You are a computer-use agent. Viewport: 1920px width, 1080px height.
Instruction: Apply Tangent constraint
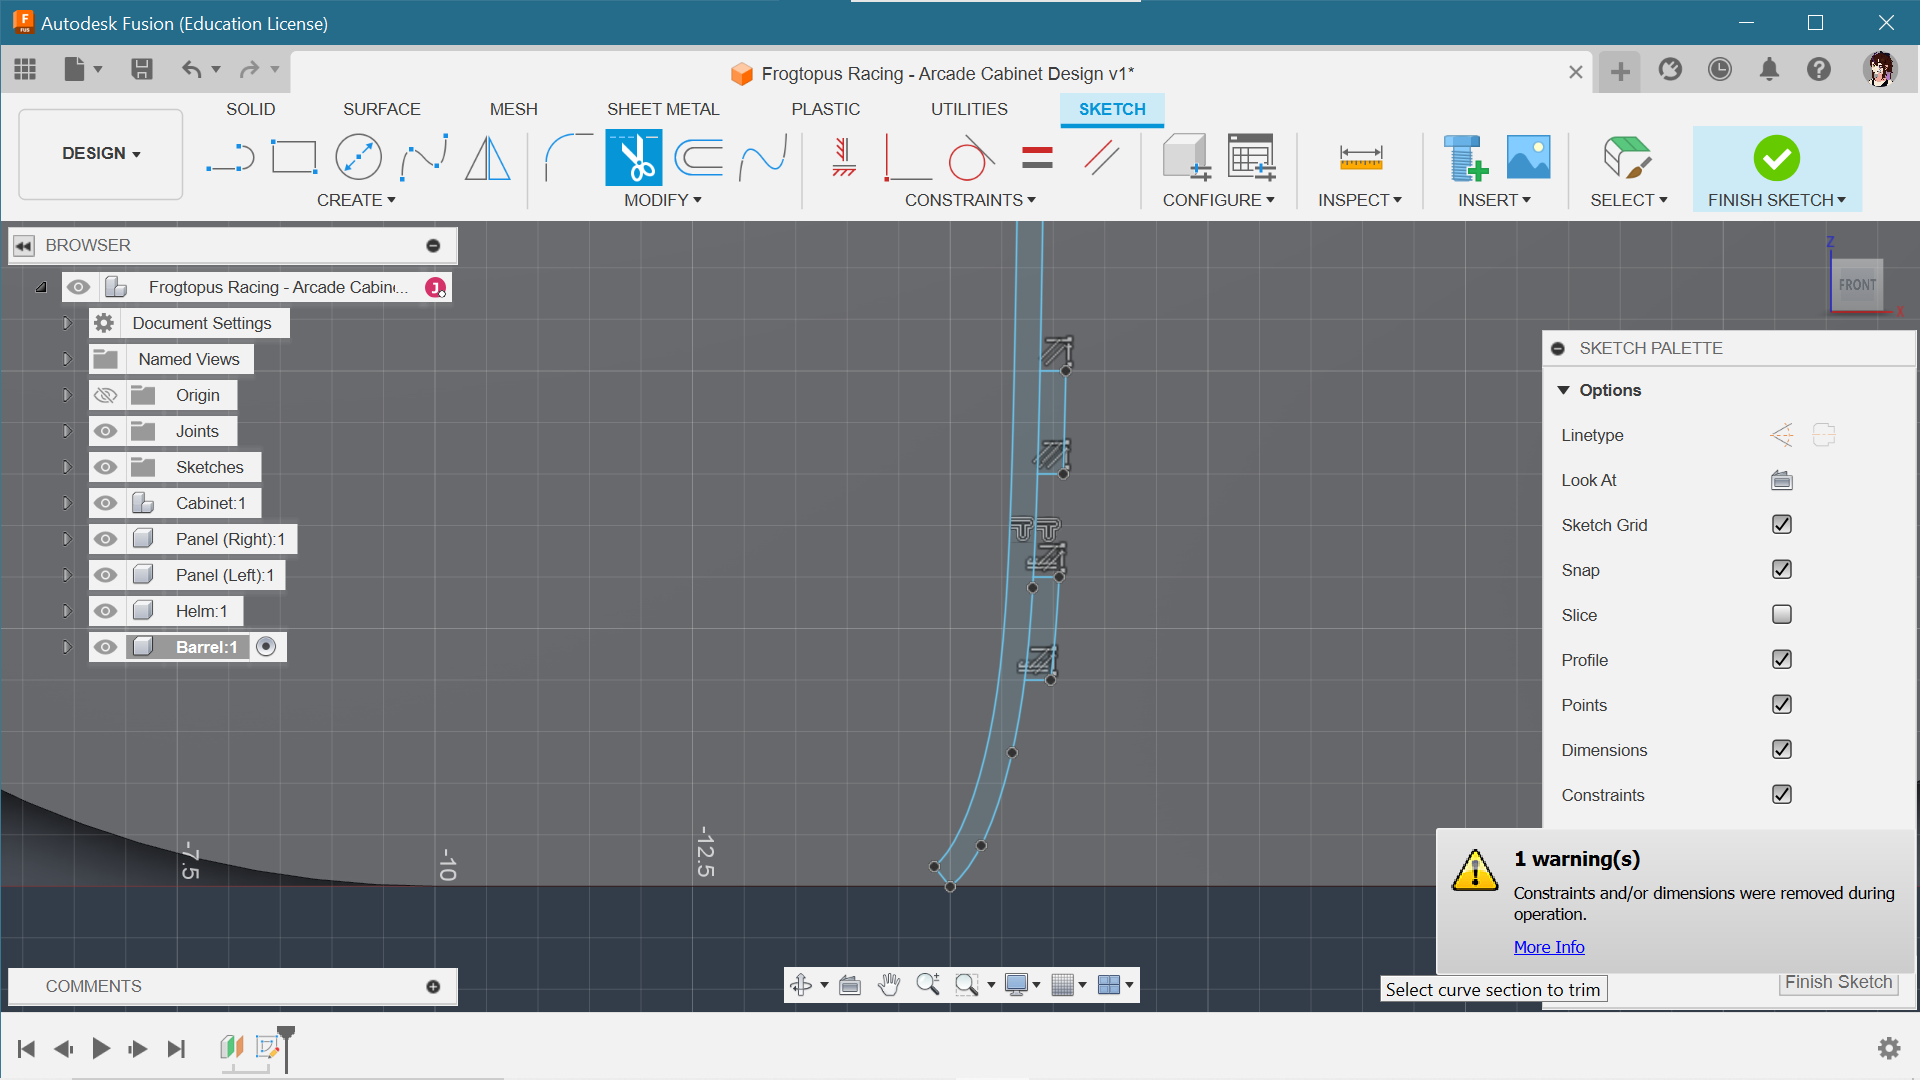[972, 158]
